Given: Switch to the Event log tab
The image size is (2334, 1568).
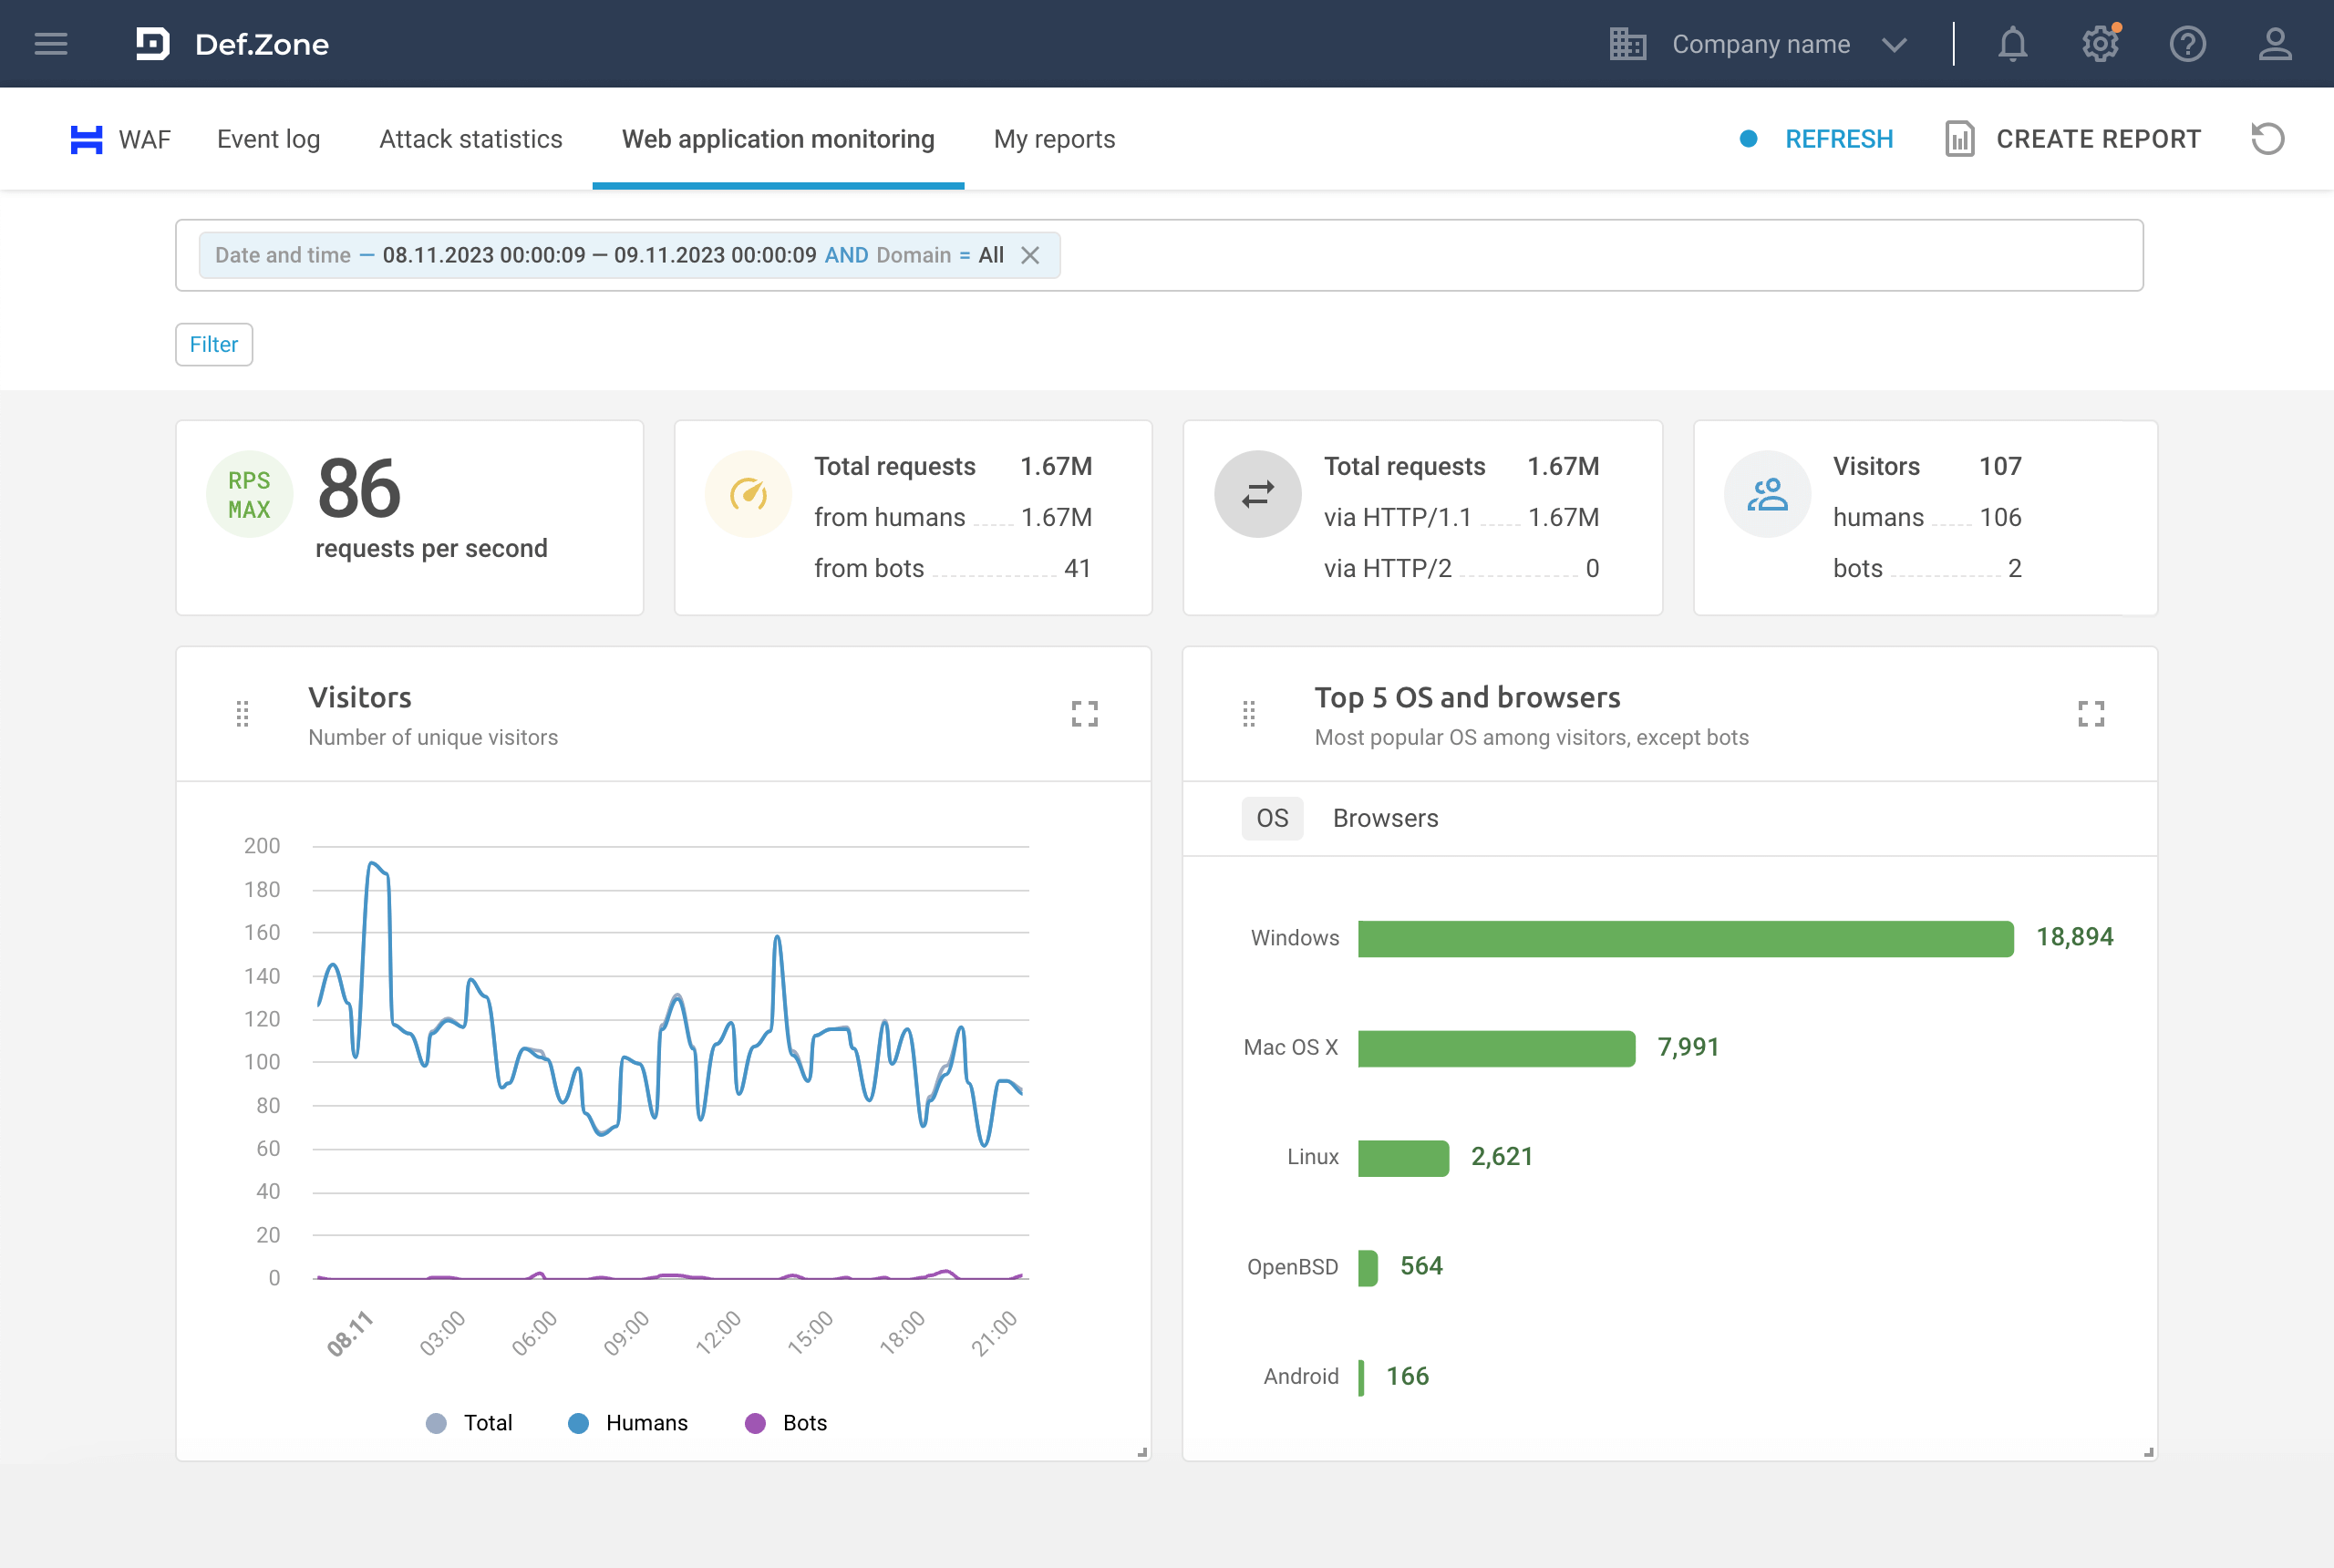Looking at the screenshot, I should (x=268, y=139).
